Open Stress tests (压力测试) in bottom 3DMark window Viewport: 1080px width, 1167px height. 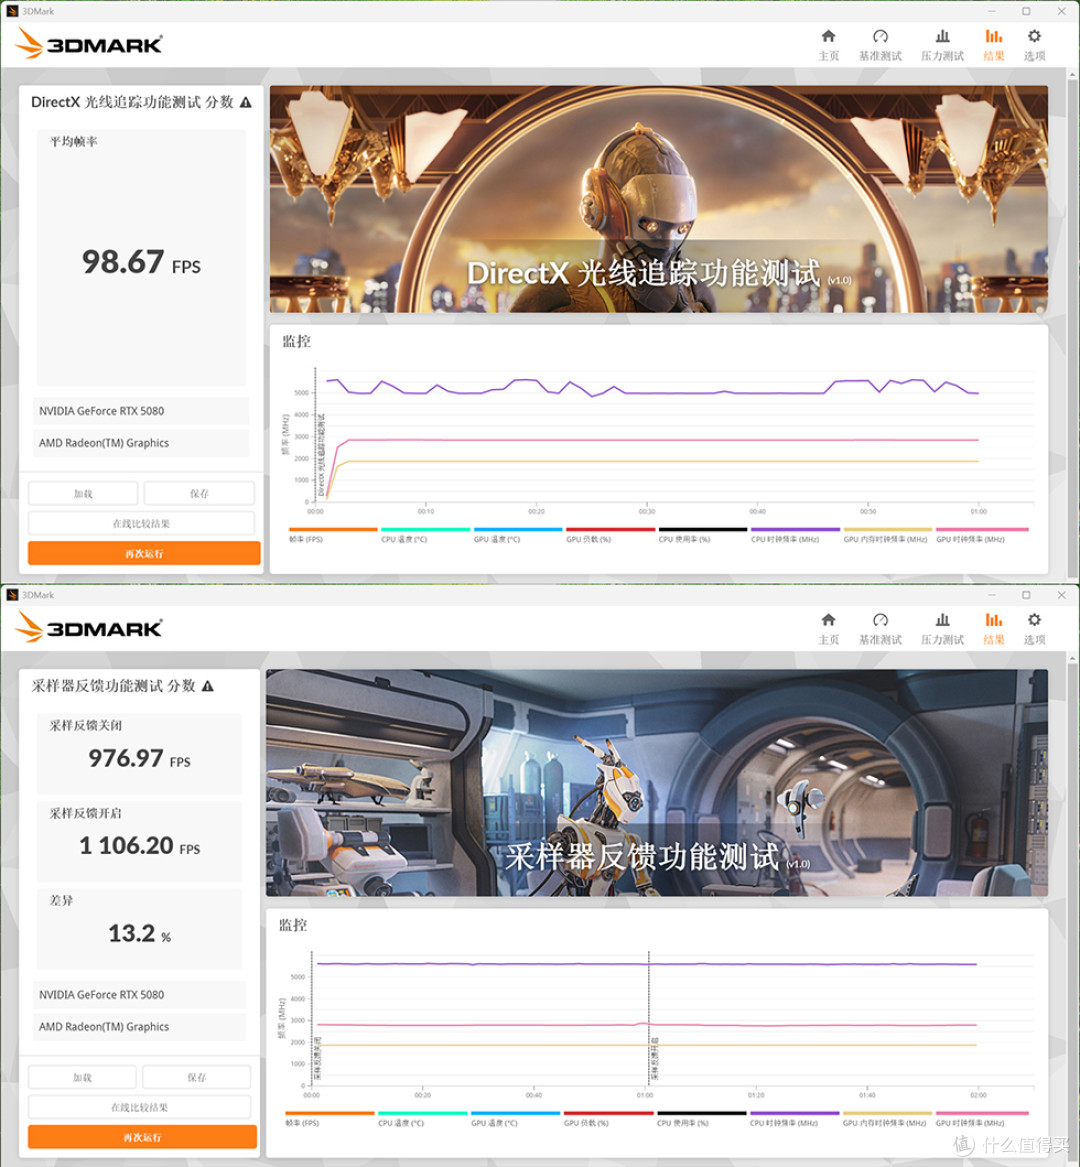click(x=942, y=628)
